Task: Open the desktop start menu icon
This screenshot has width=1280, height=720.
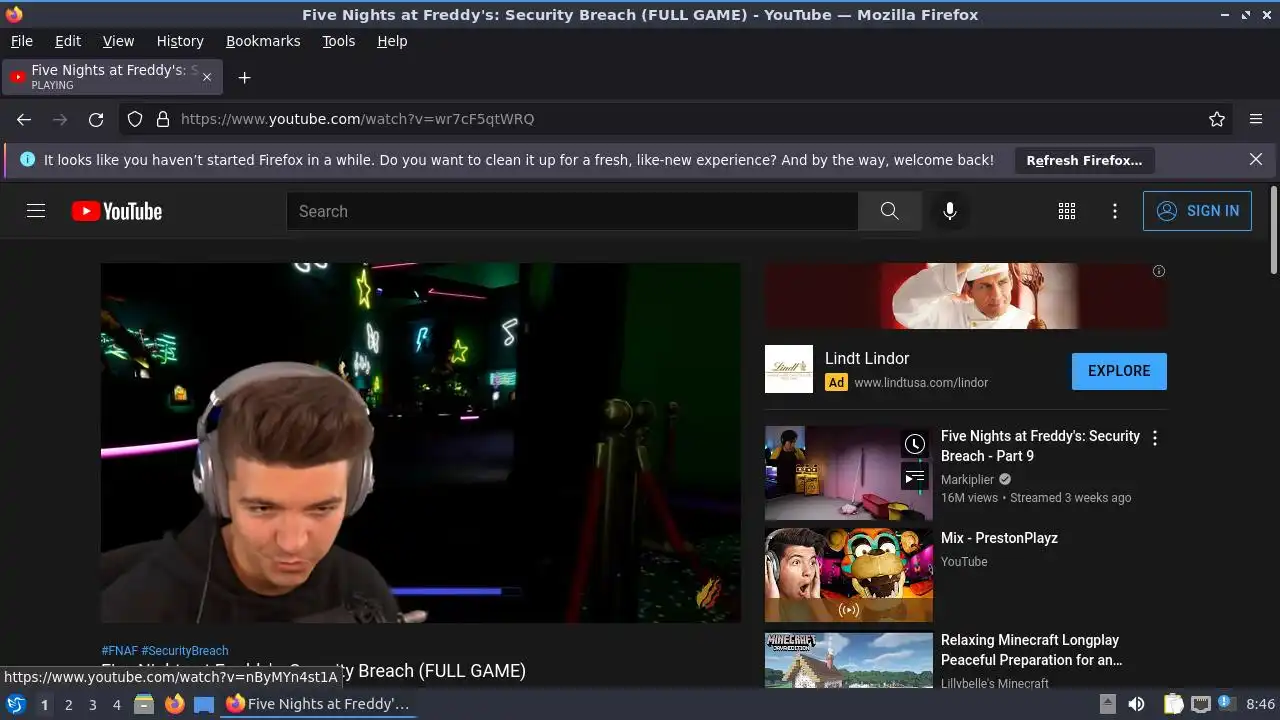Action: [x=16, y=704]
